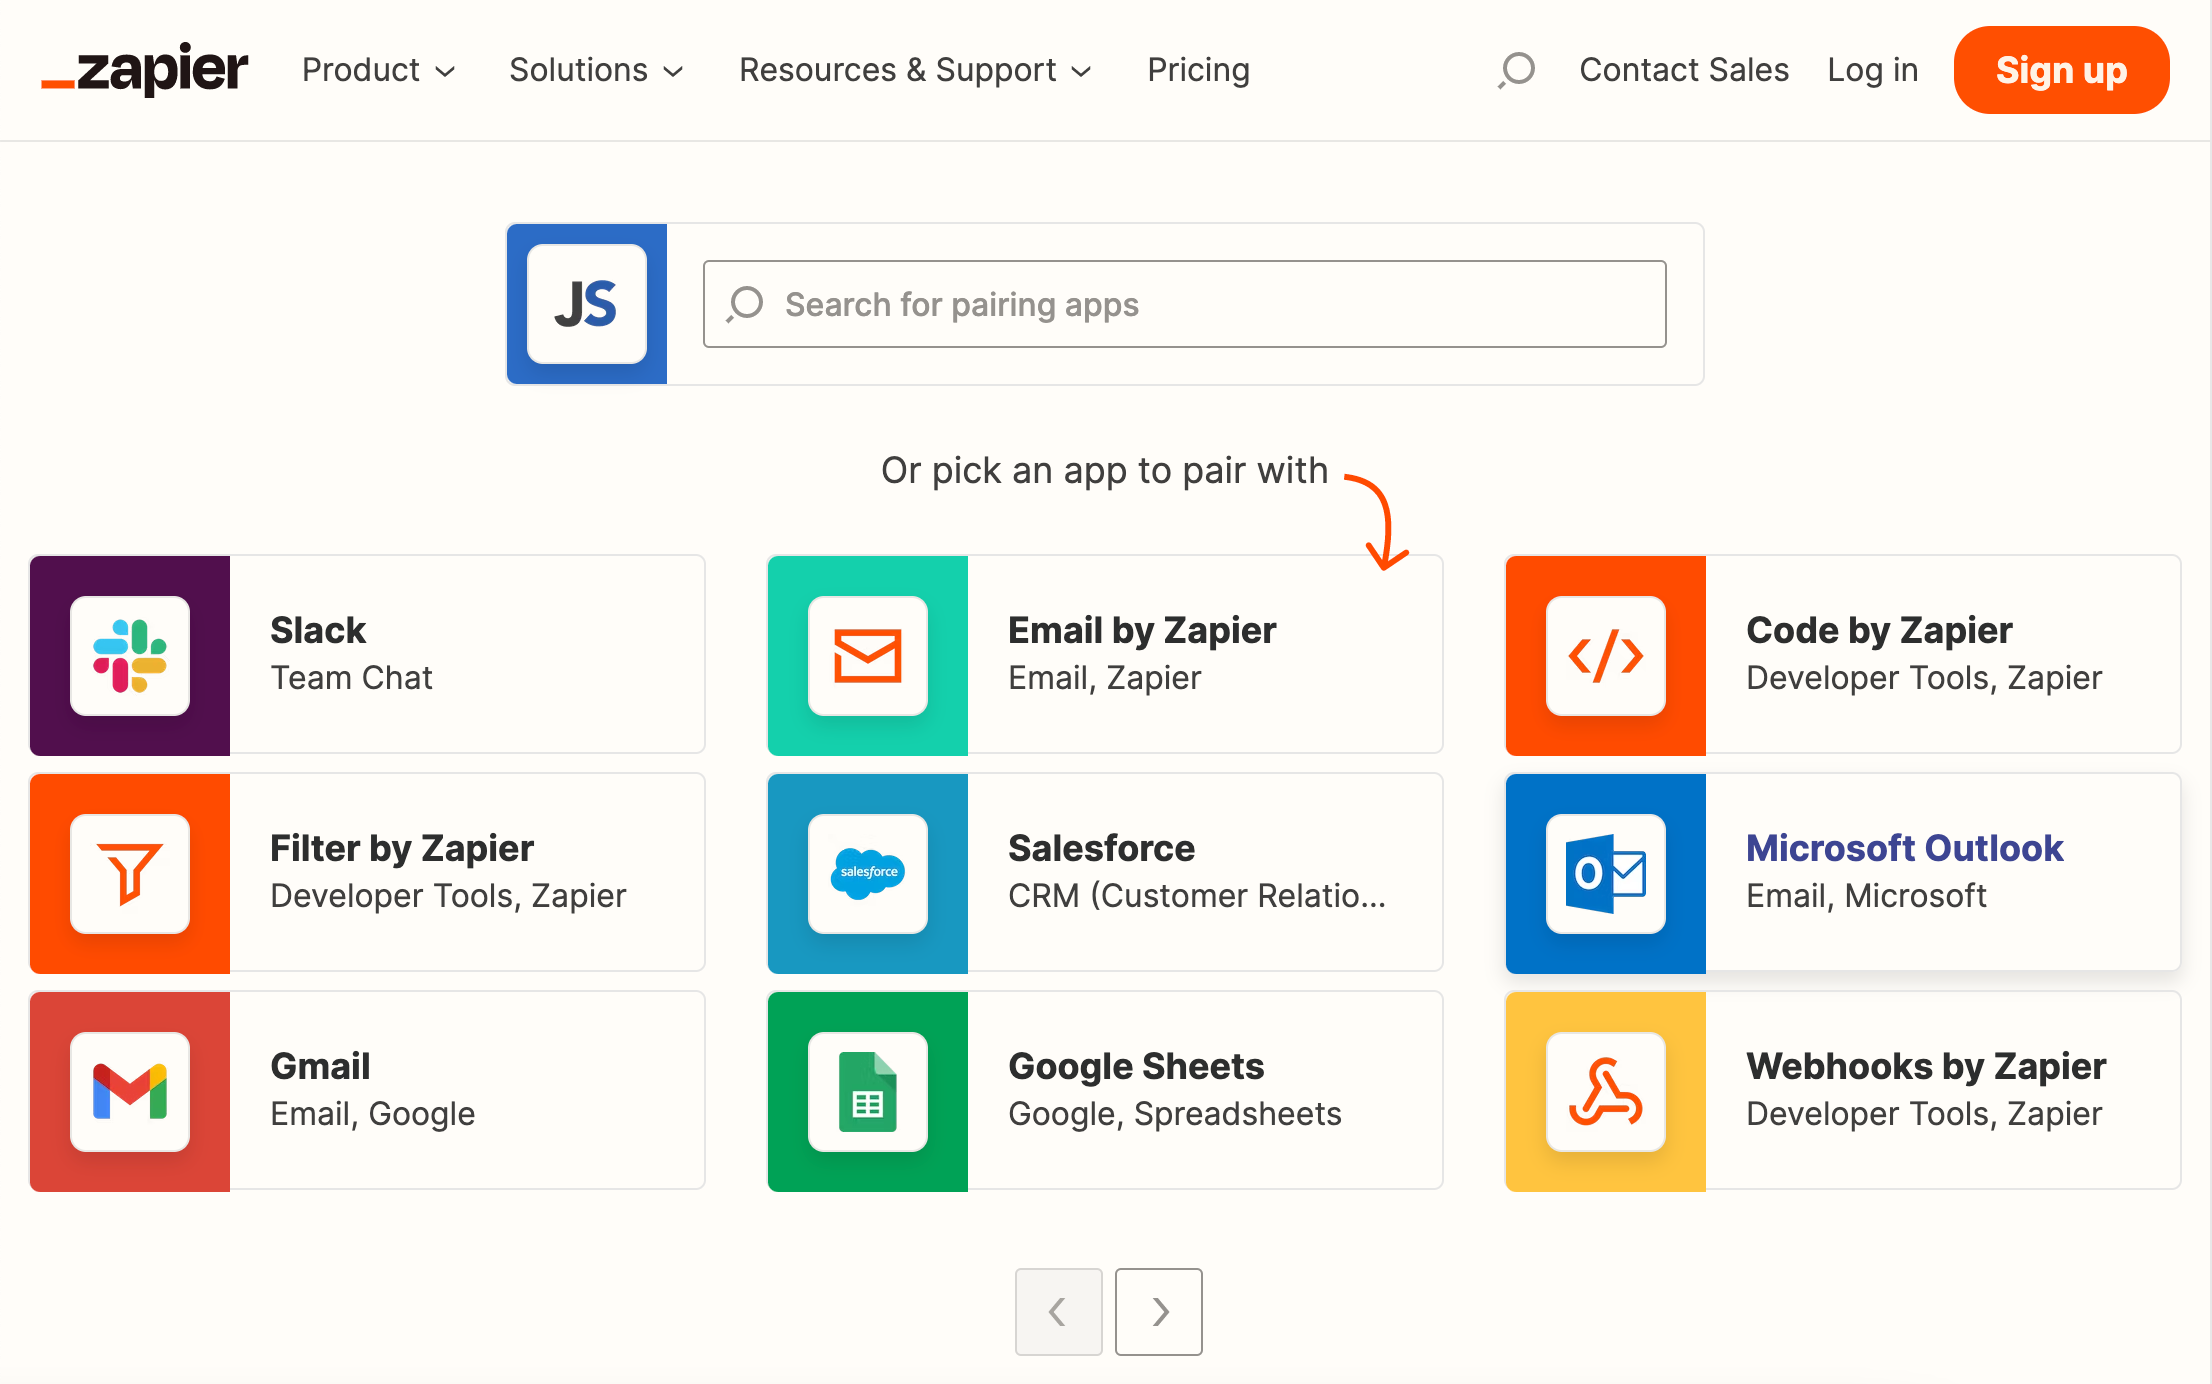Screen dimensions: 2212x1384
Task: Click magnifier inside pairing apps search
Action: coord(745,304)
